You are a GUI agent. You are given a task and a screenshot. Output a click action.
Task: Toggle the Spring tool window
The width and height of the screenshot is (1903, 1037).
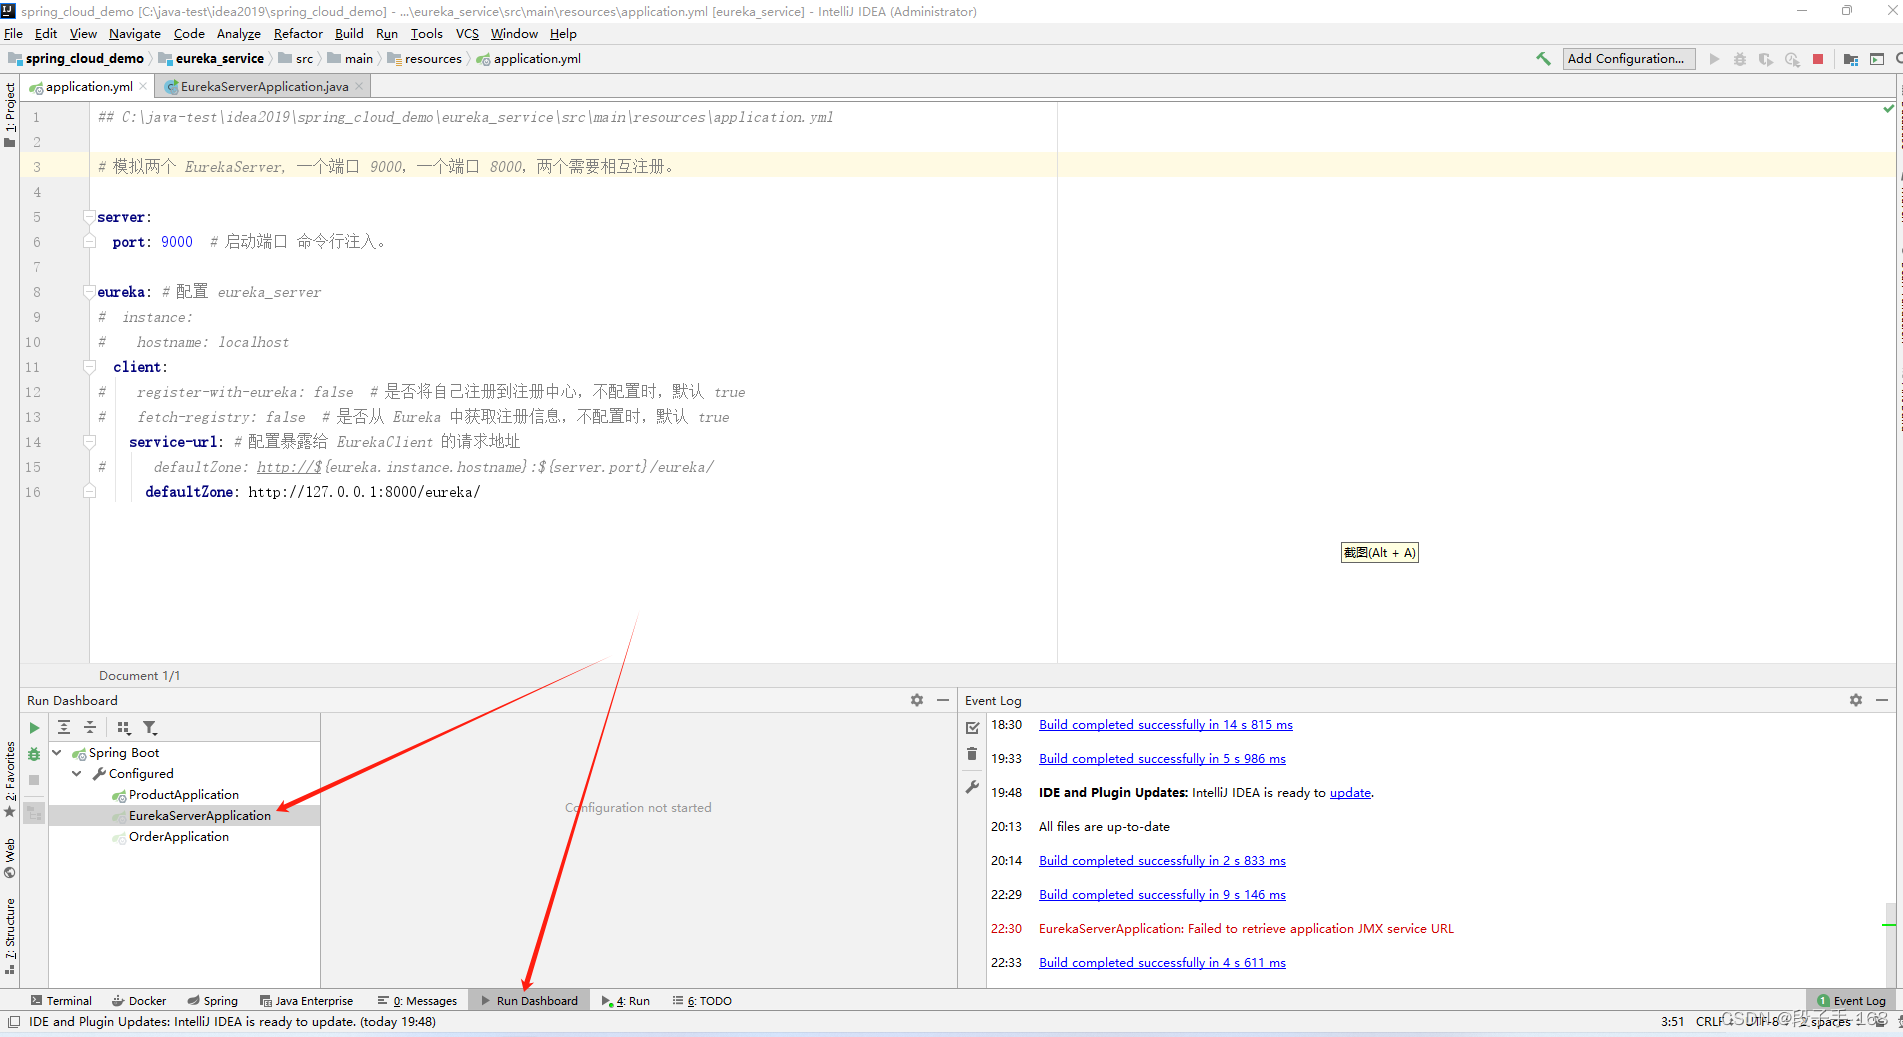point(213,1001)
